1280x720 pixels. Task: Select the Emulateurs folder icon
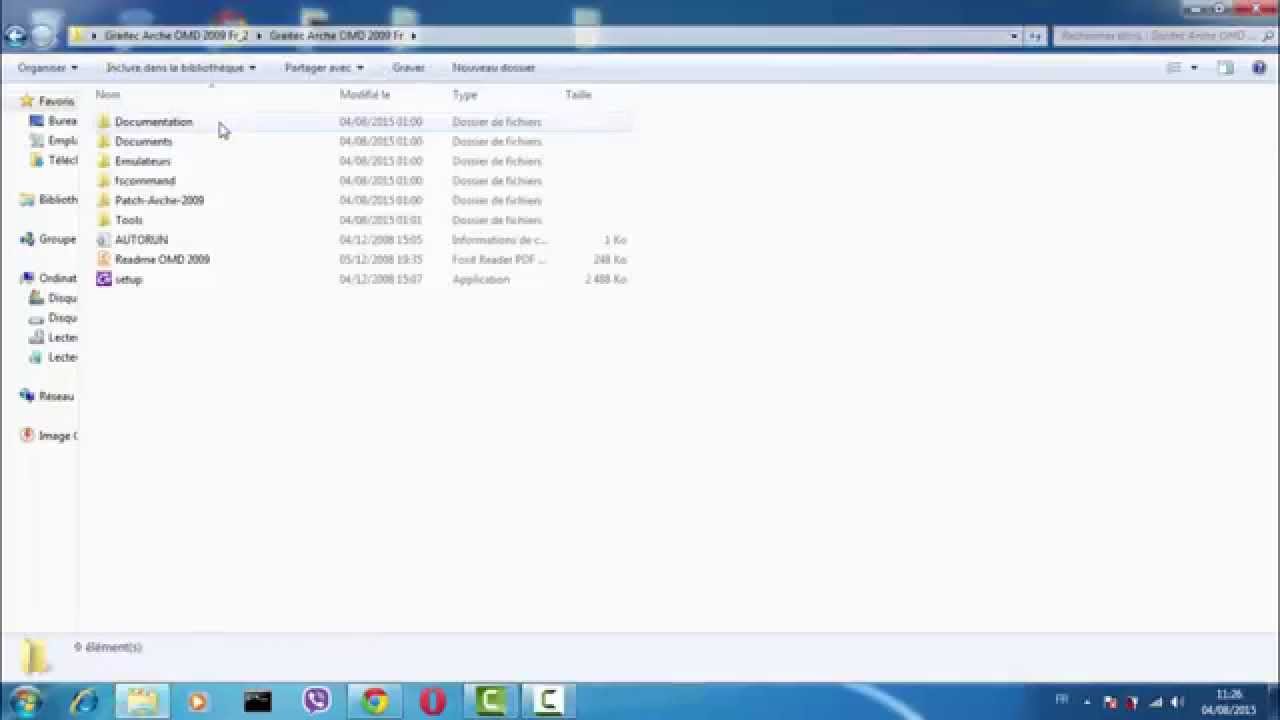pos(104,161)
